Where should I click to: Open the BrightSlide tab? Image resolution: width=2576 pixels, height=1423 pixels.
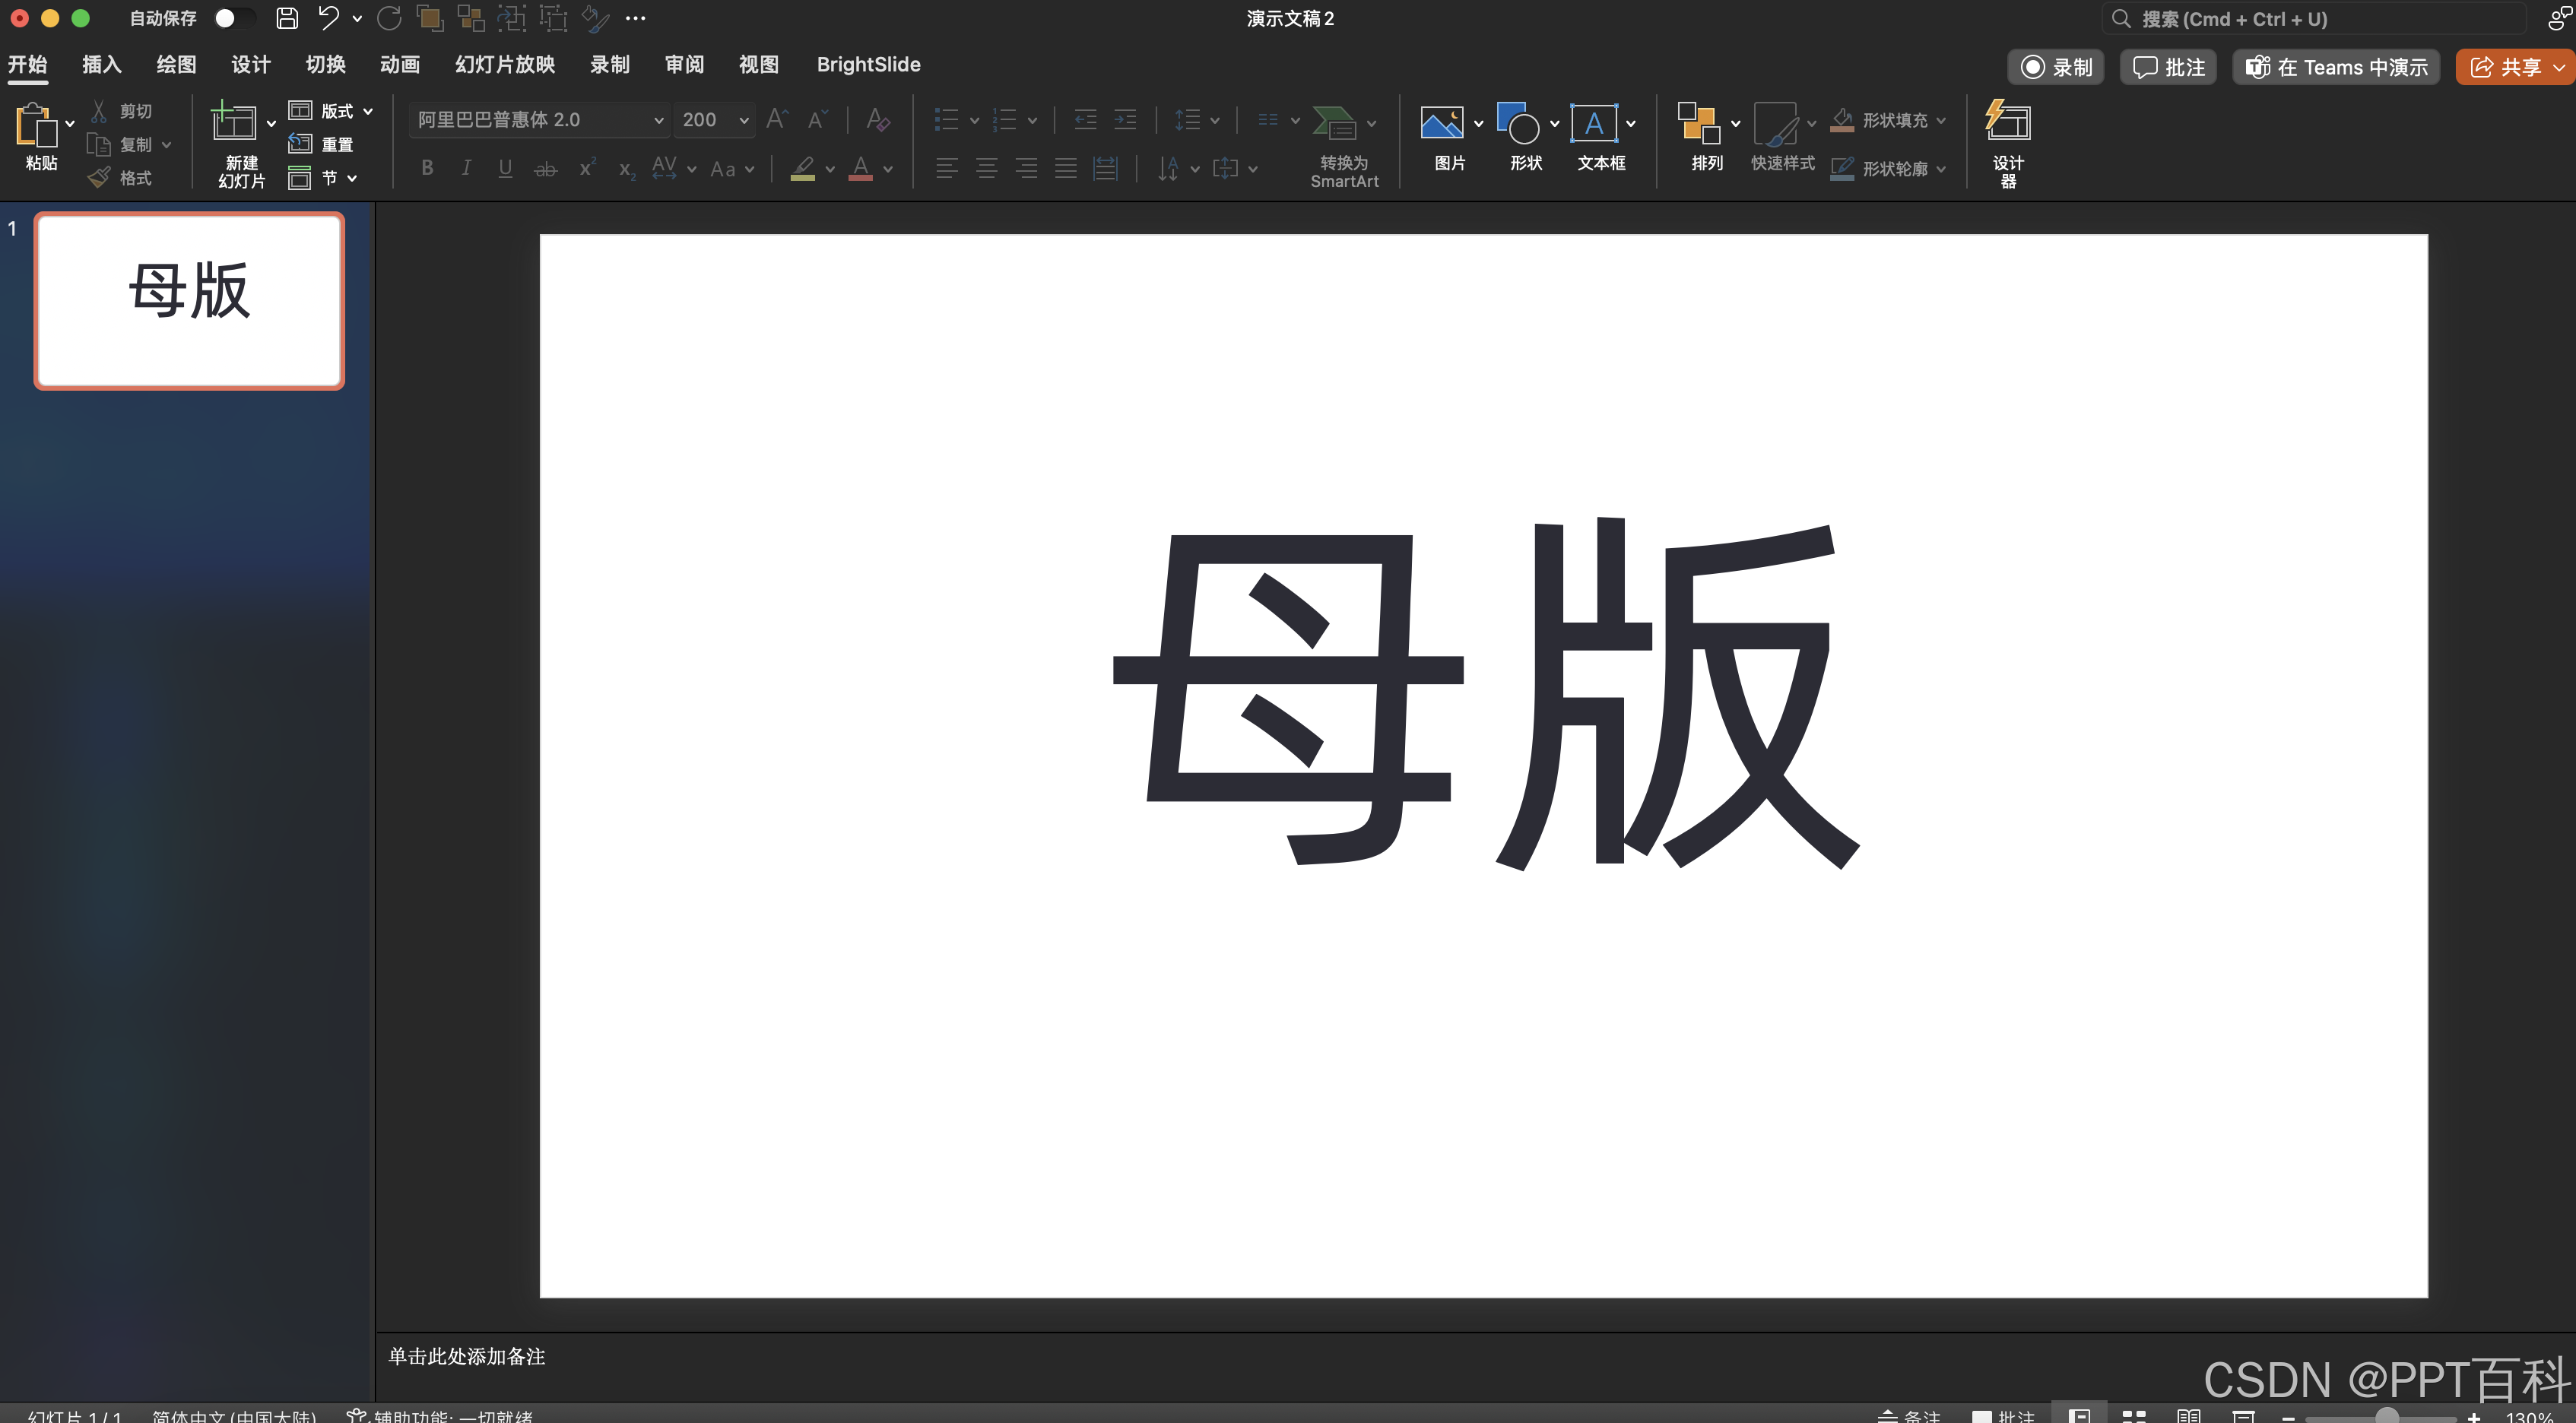868,65
